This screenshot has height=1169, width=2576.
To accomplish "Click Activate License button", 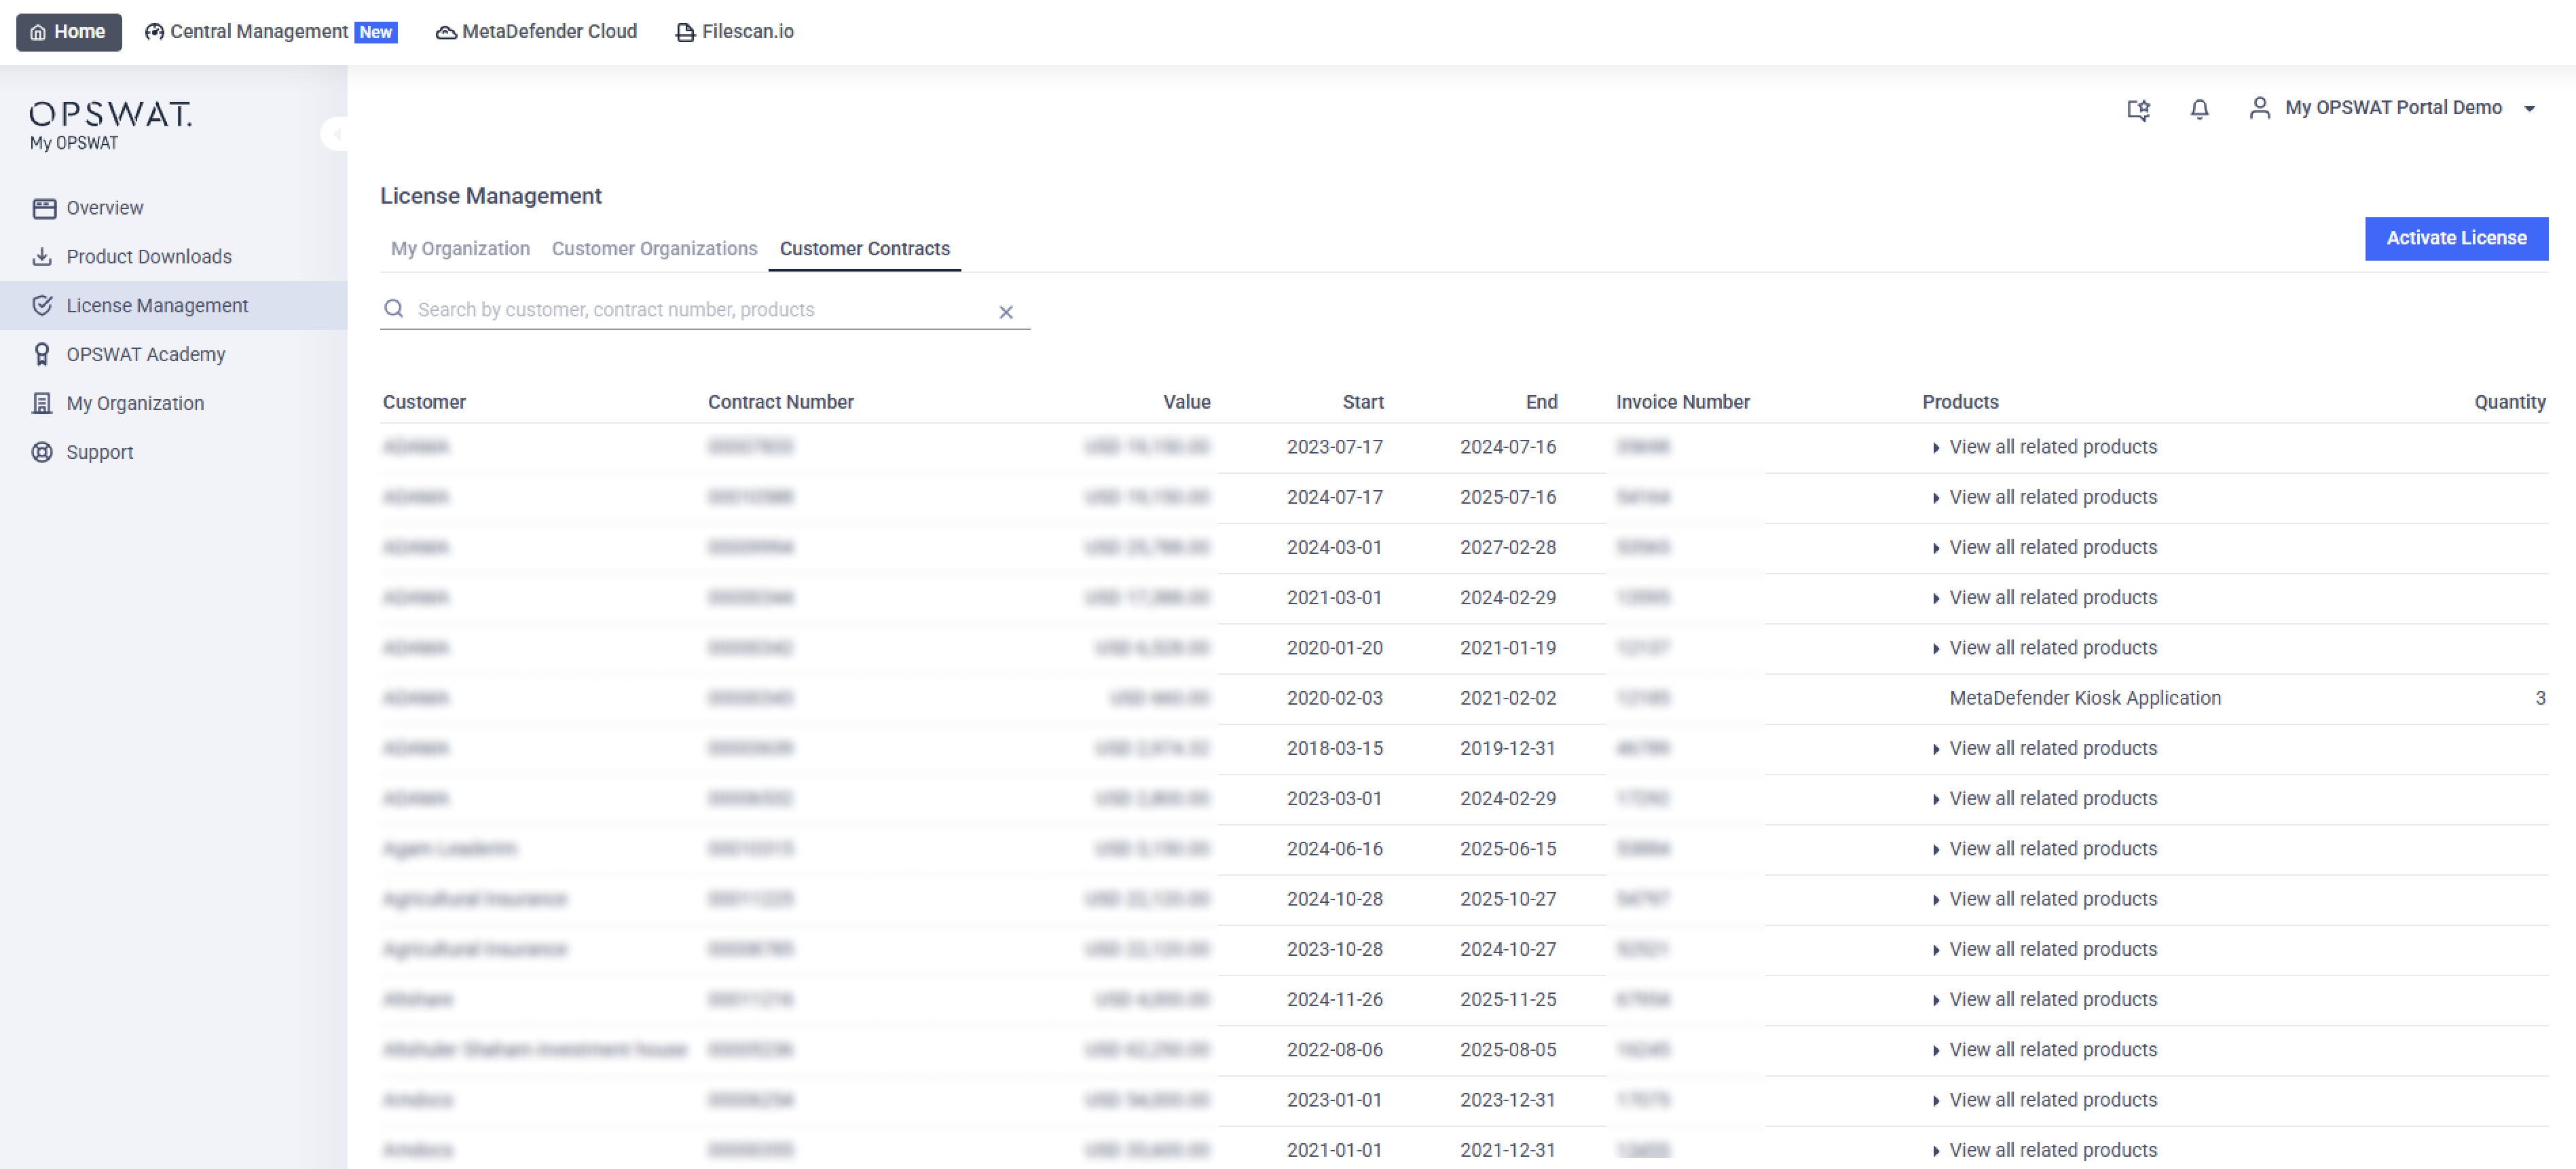I will pos(2456,239).
